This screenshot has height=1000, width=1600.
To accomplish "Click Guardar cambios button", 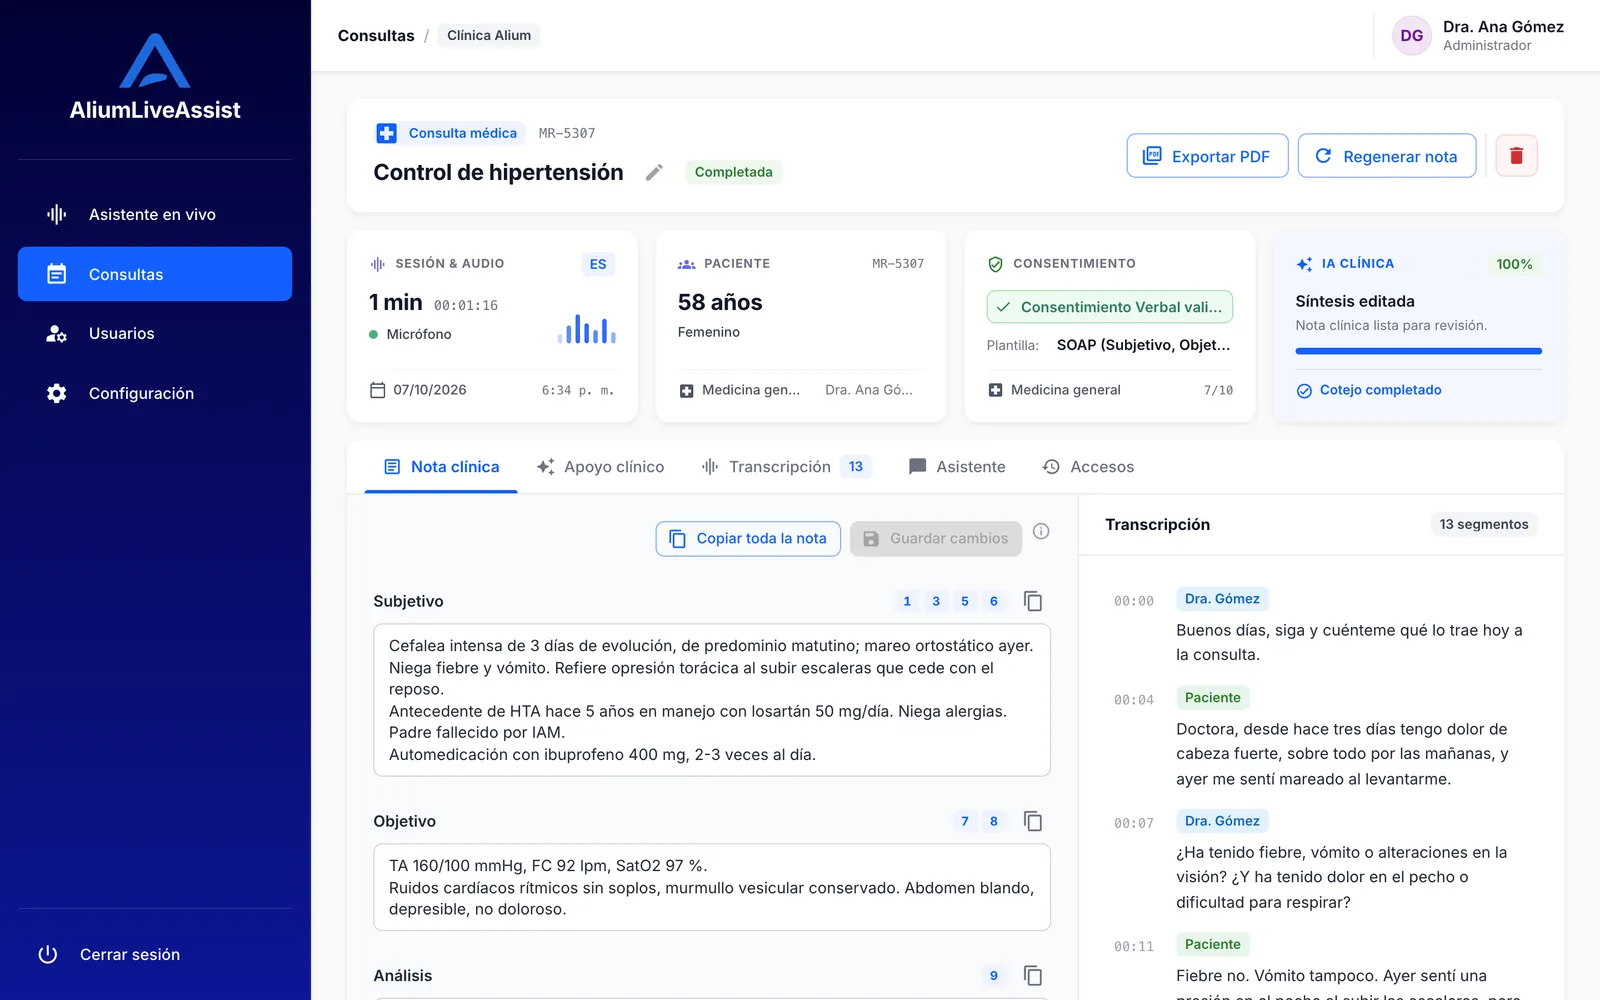I will point(936,538).
